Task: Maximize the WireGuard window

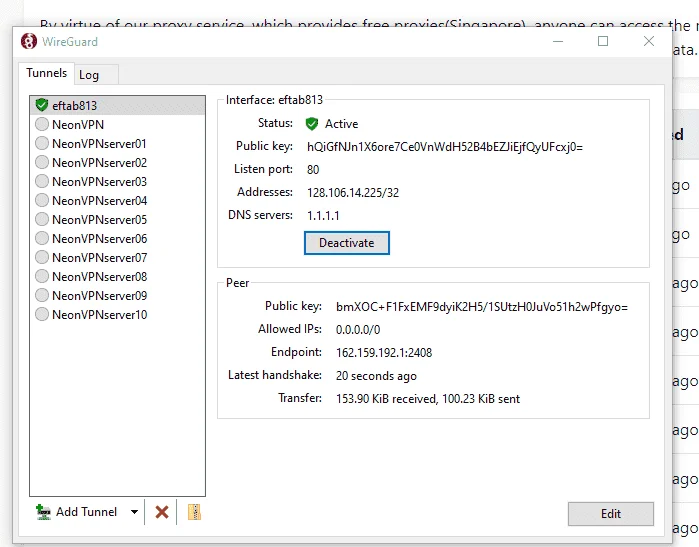Action: 603,41
